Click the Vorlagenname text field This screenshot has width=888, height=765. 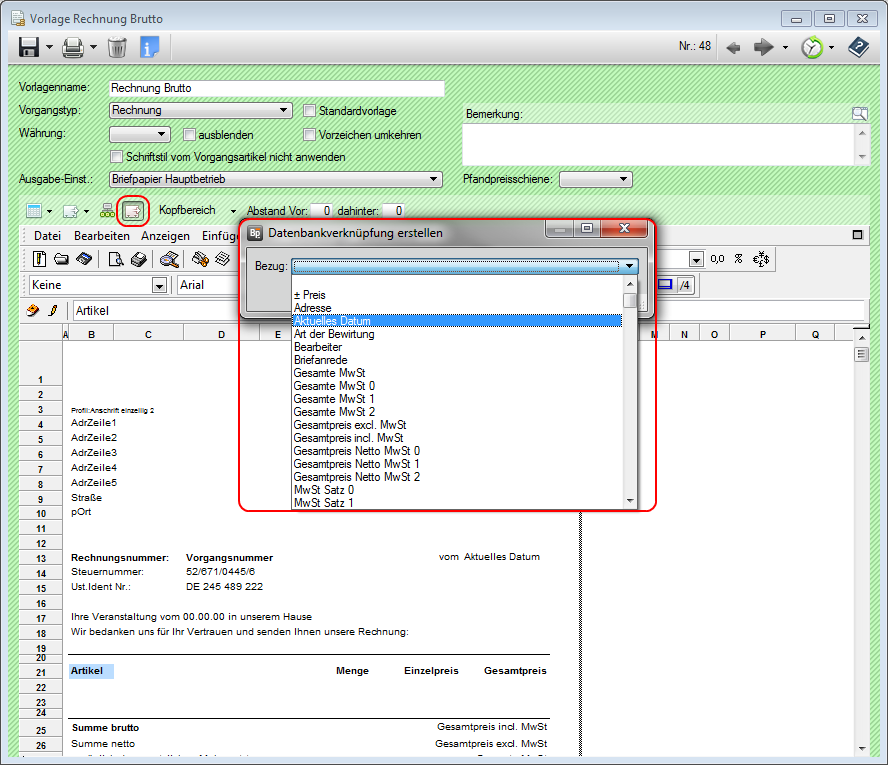point(275,88)
